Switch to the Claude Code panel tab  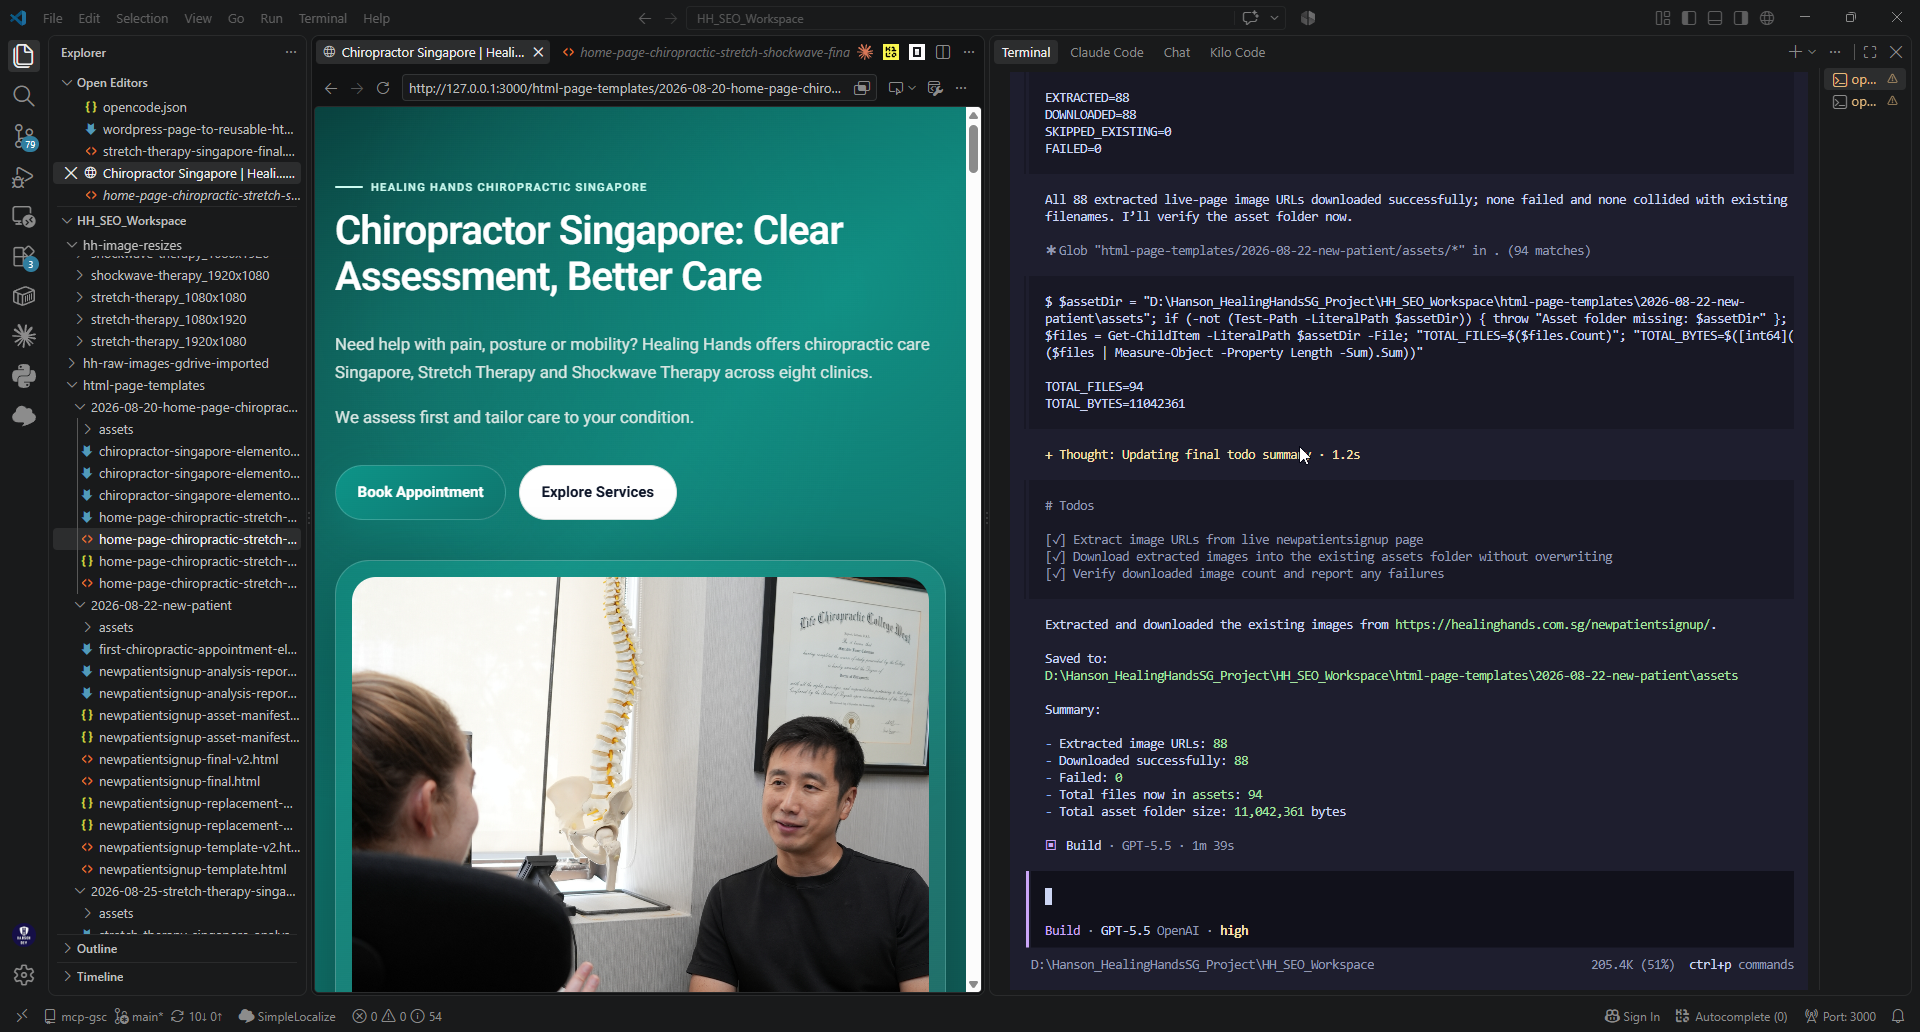[x=1106, y=52]
